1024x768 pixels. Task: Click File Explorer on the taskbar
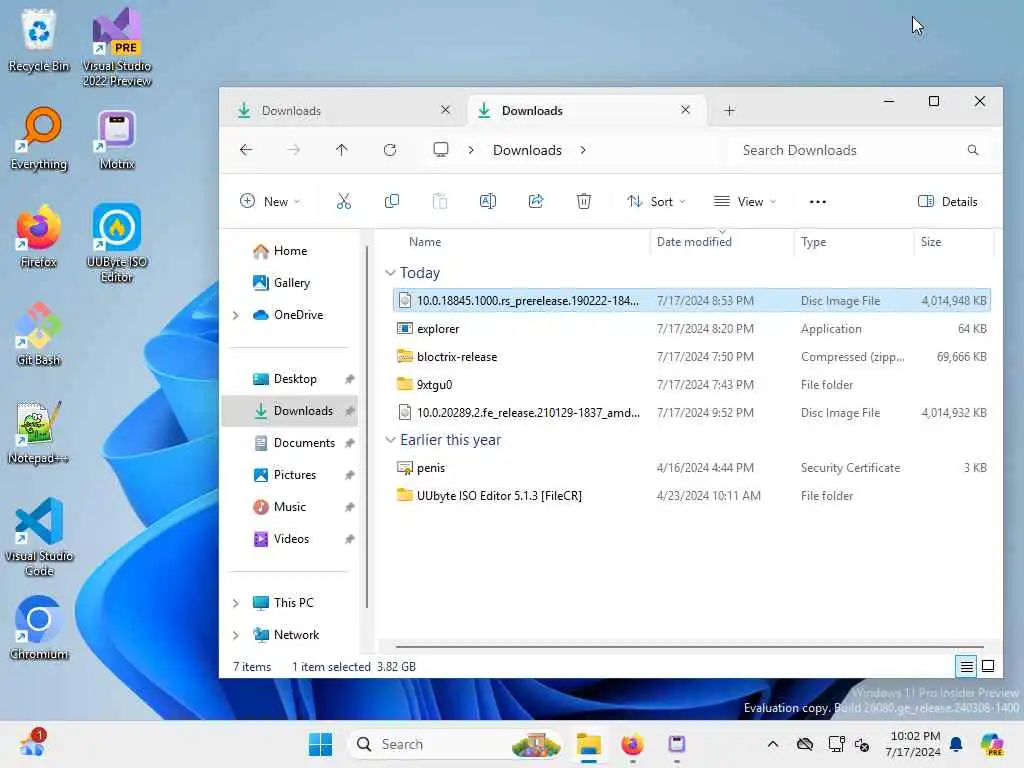[588, 744]
